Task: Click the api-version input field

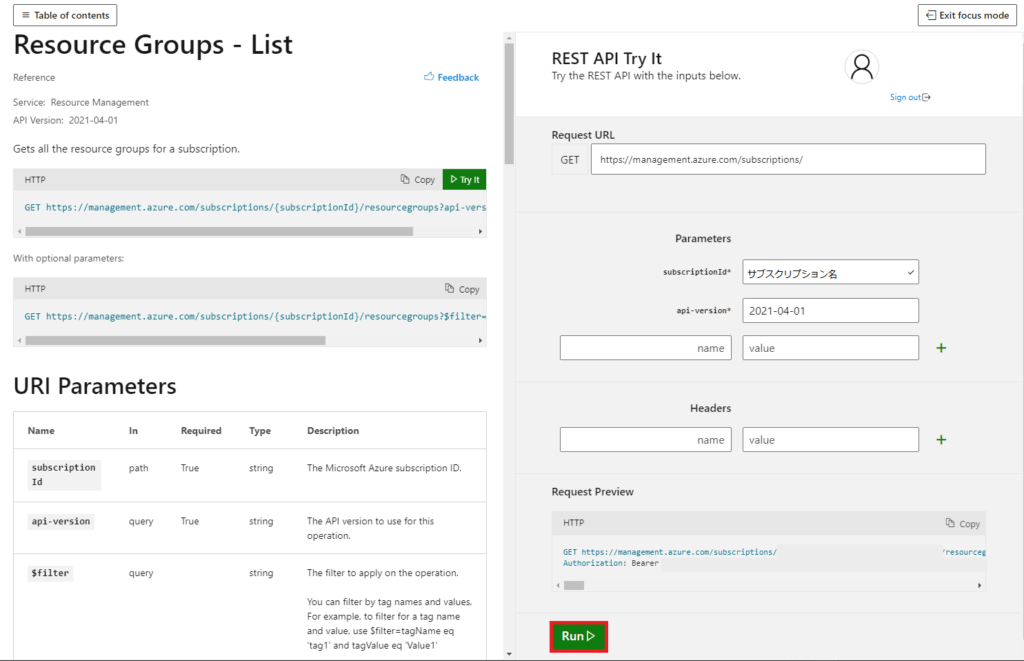Action: pos(830,310)
